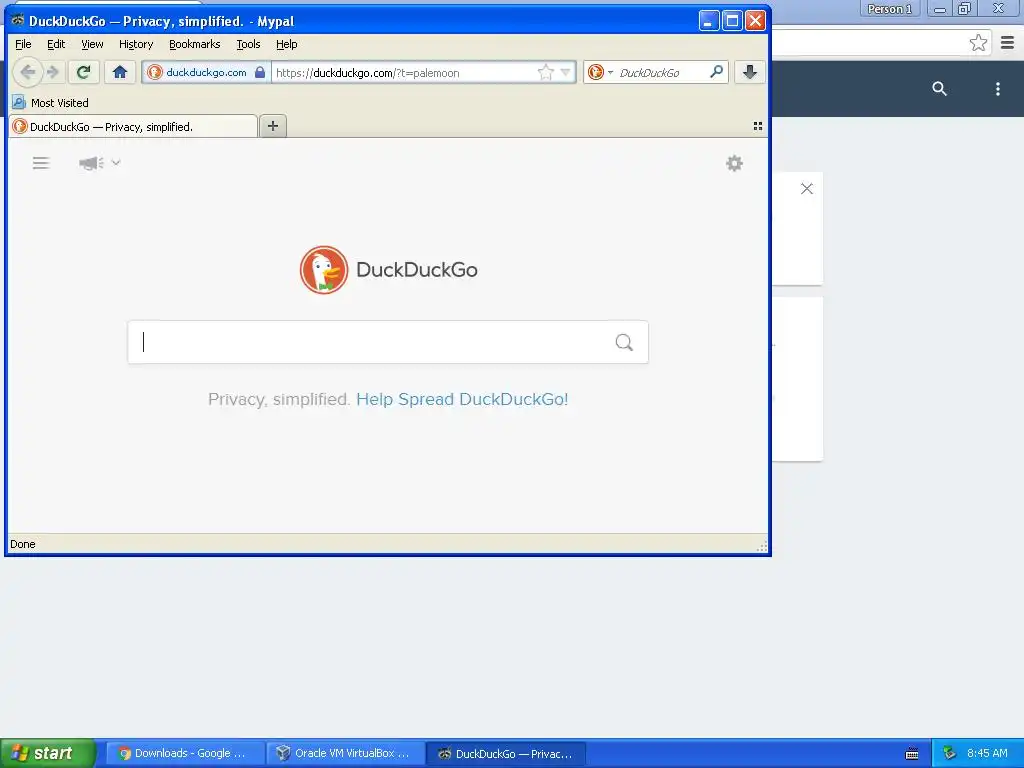Open the DuckDuckGo hamburger side menu
Screen dimensions: 1024x768
41,163
